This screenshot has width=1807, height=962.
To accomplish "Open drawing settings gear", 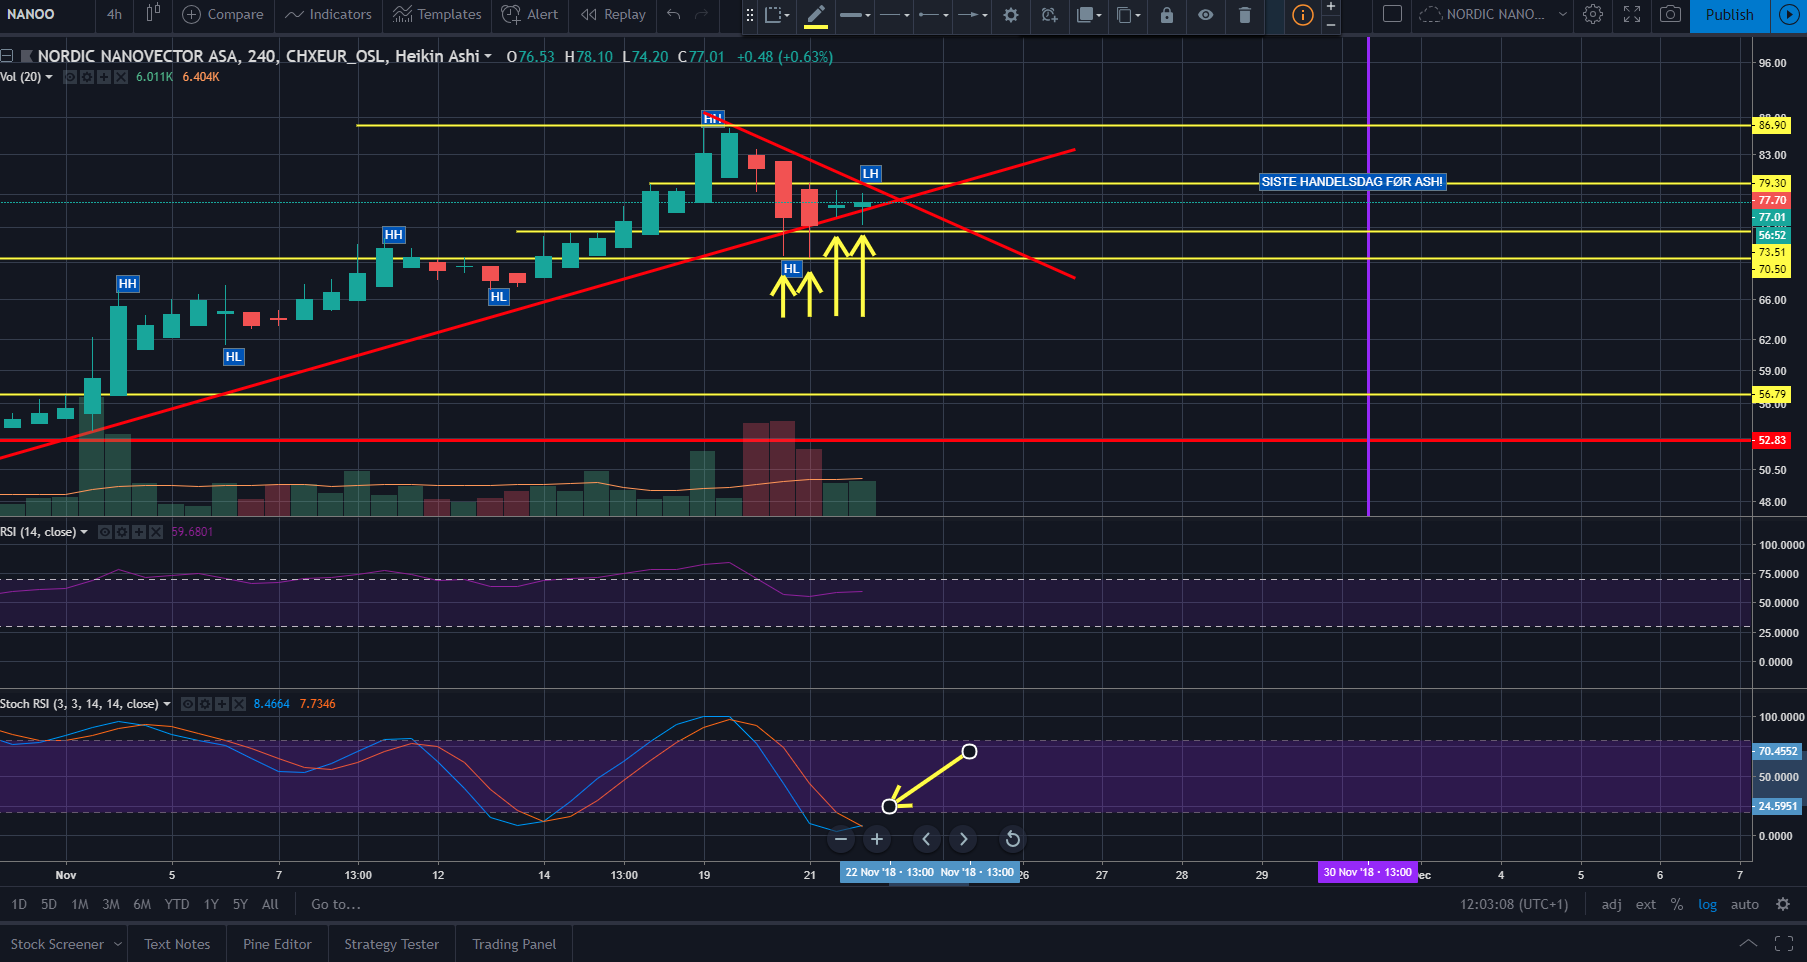I will click(x=1011, y=15).
